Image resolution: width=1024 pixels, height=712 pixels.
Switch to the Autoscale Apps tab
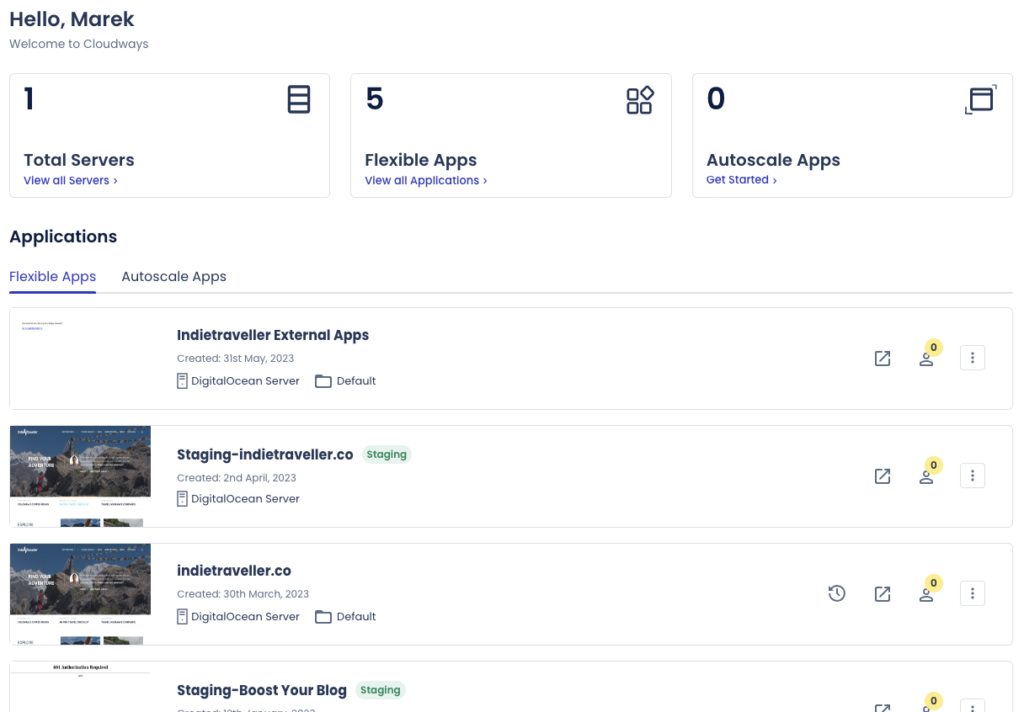(174, 276)
